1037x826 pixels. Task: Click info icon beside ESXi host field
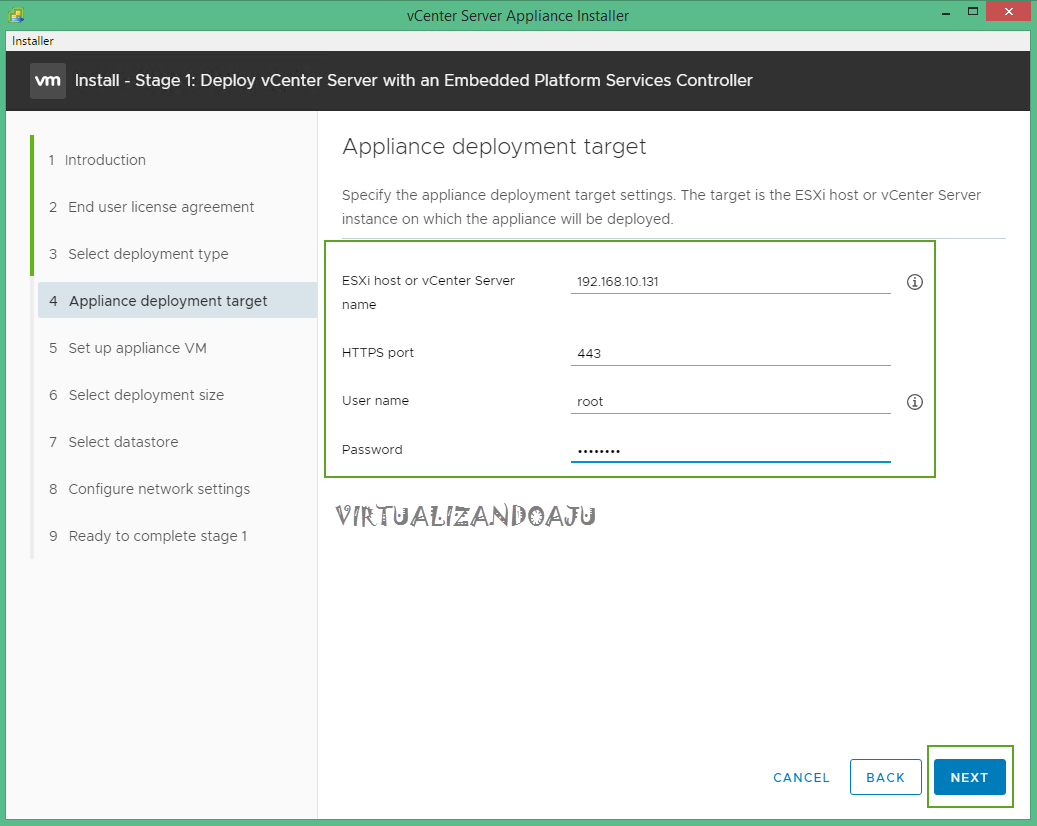(914, 282)
